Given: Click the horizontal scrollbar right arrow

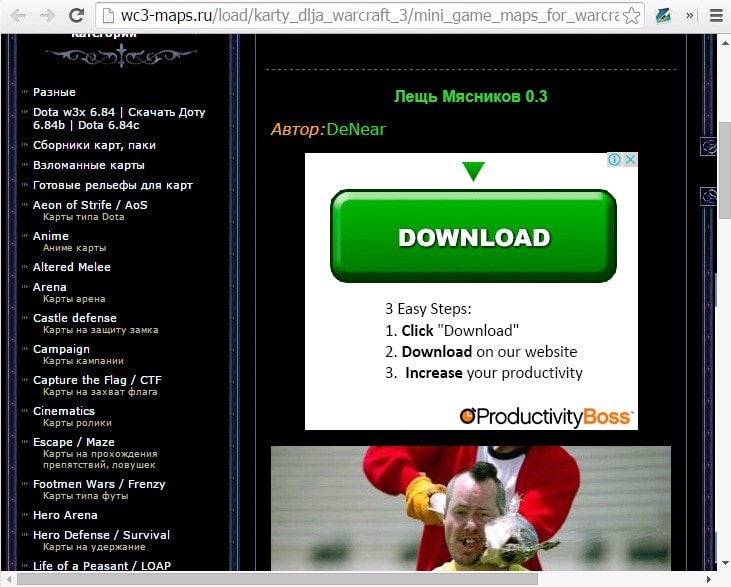Looking at the screenshot, I should pos(709,579).
